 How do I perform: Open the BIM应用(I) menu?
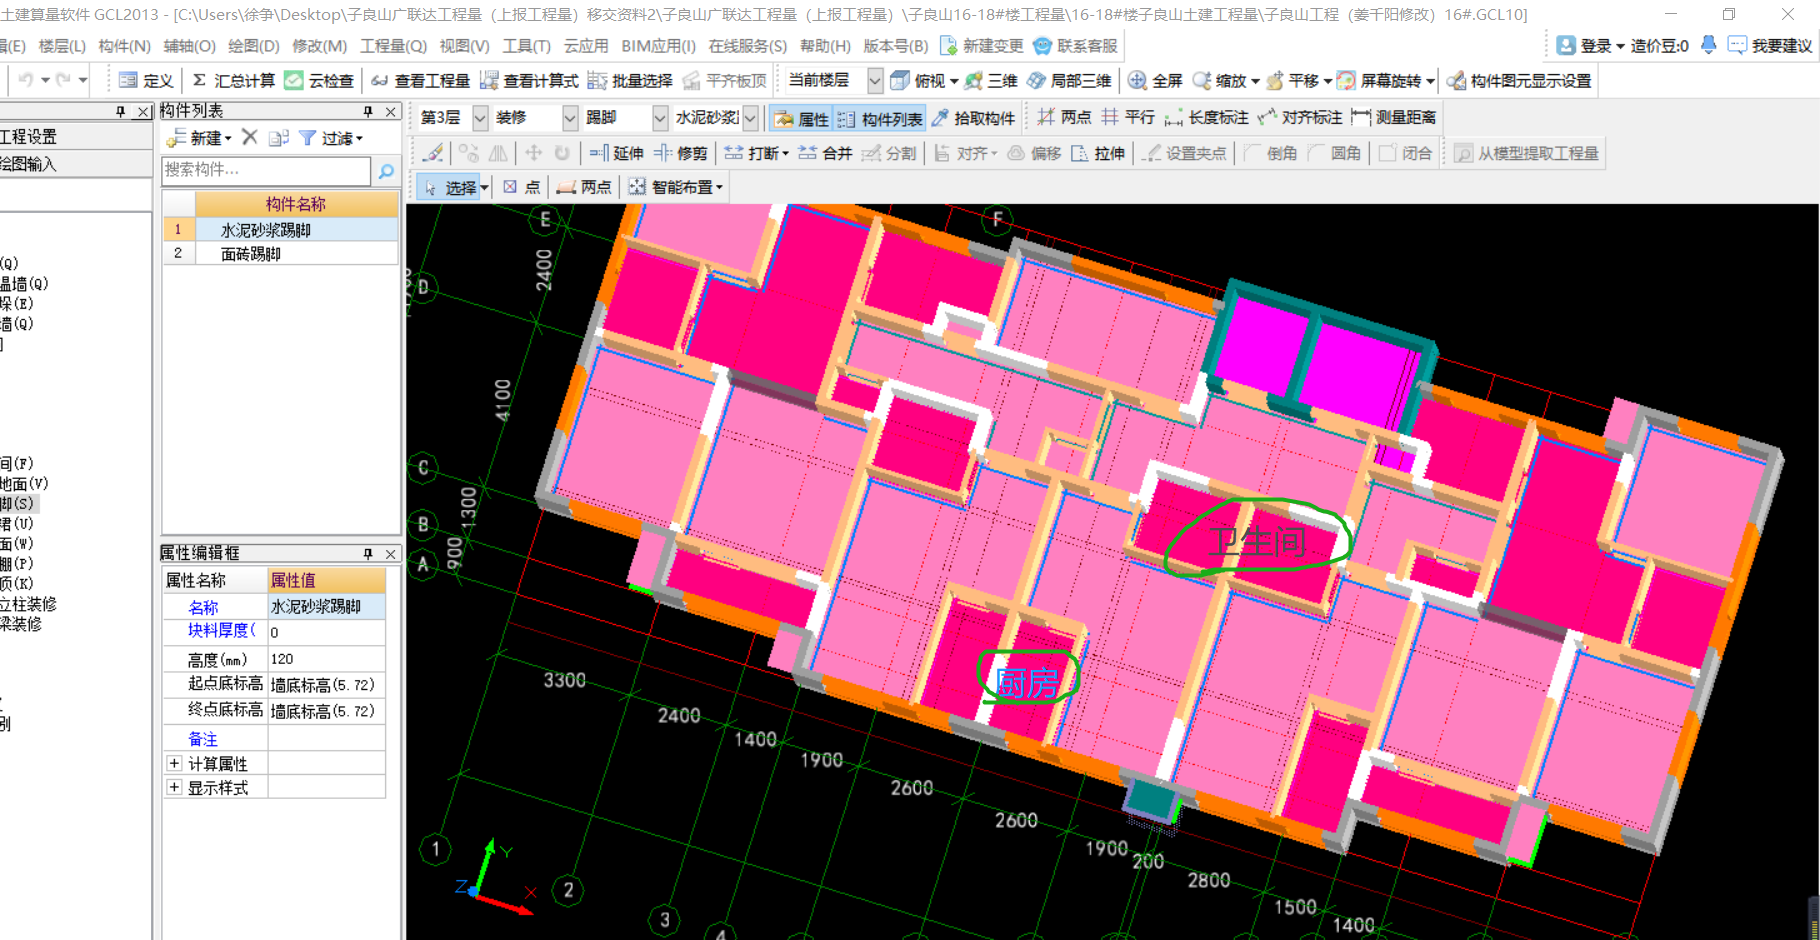point(658,46)
